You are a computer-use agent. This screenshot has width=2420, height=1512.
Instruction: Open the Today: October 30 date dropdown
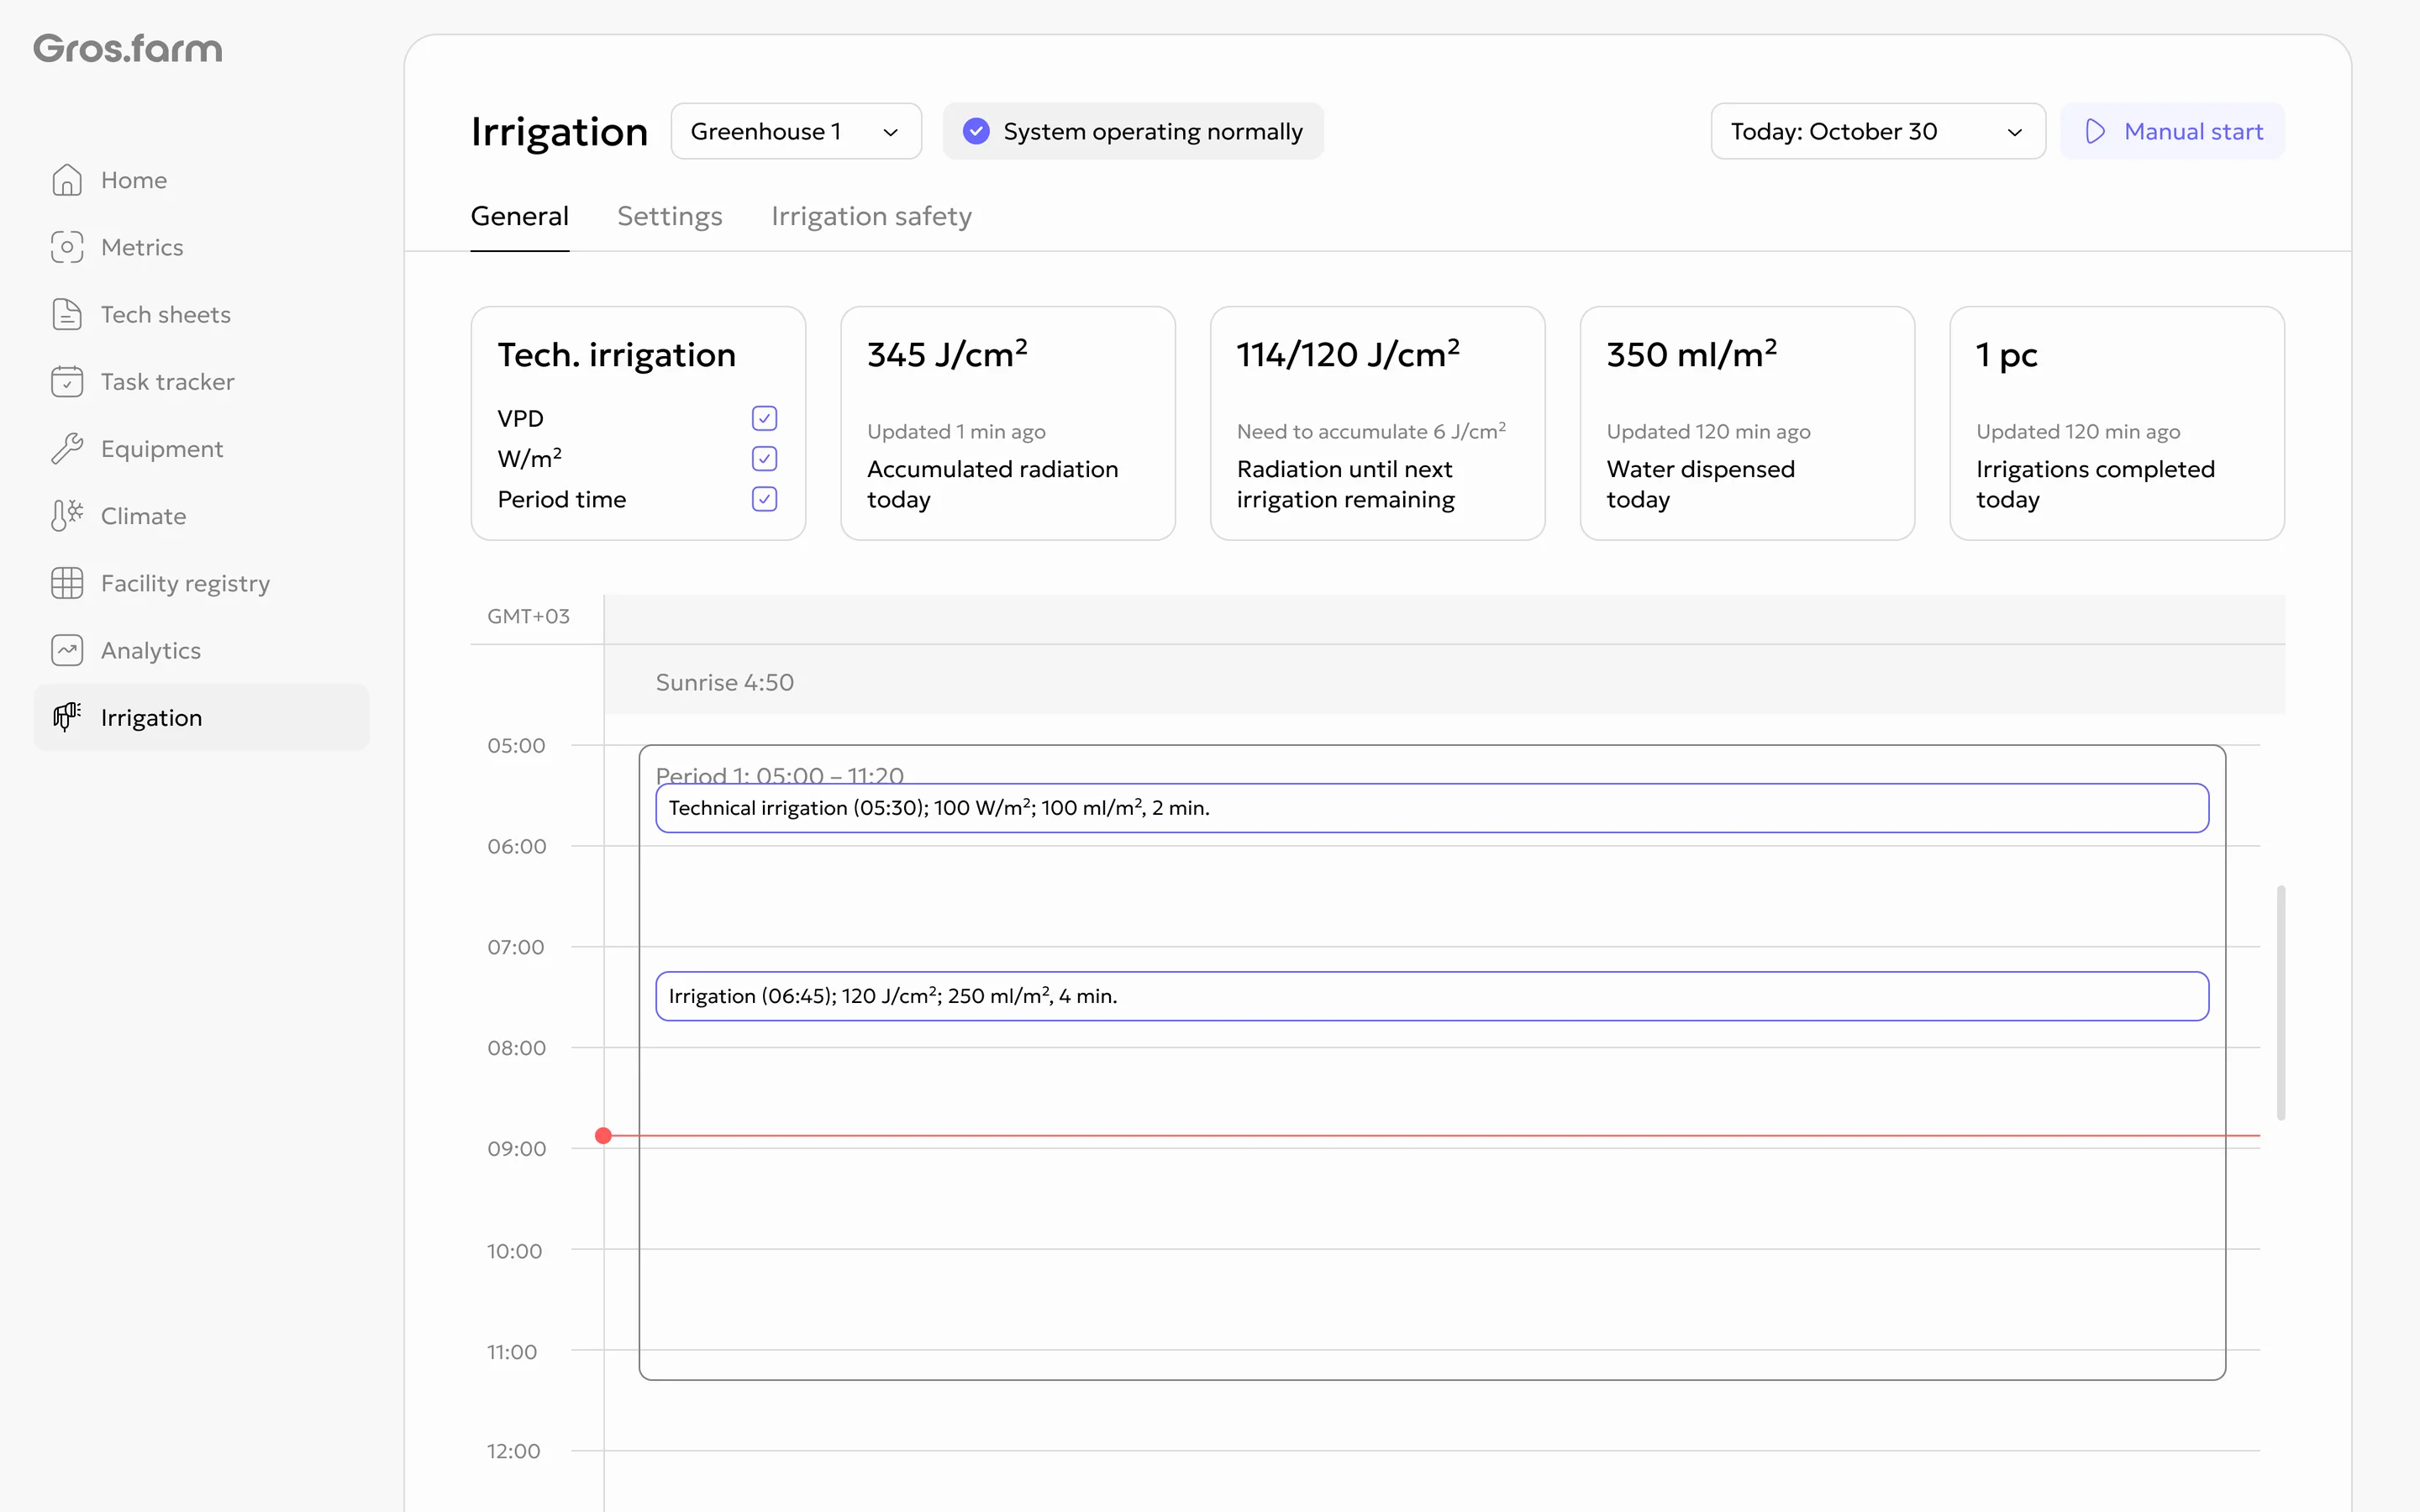(x=1878, y=131)
